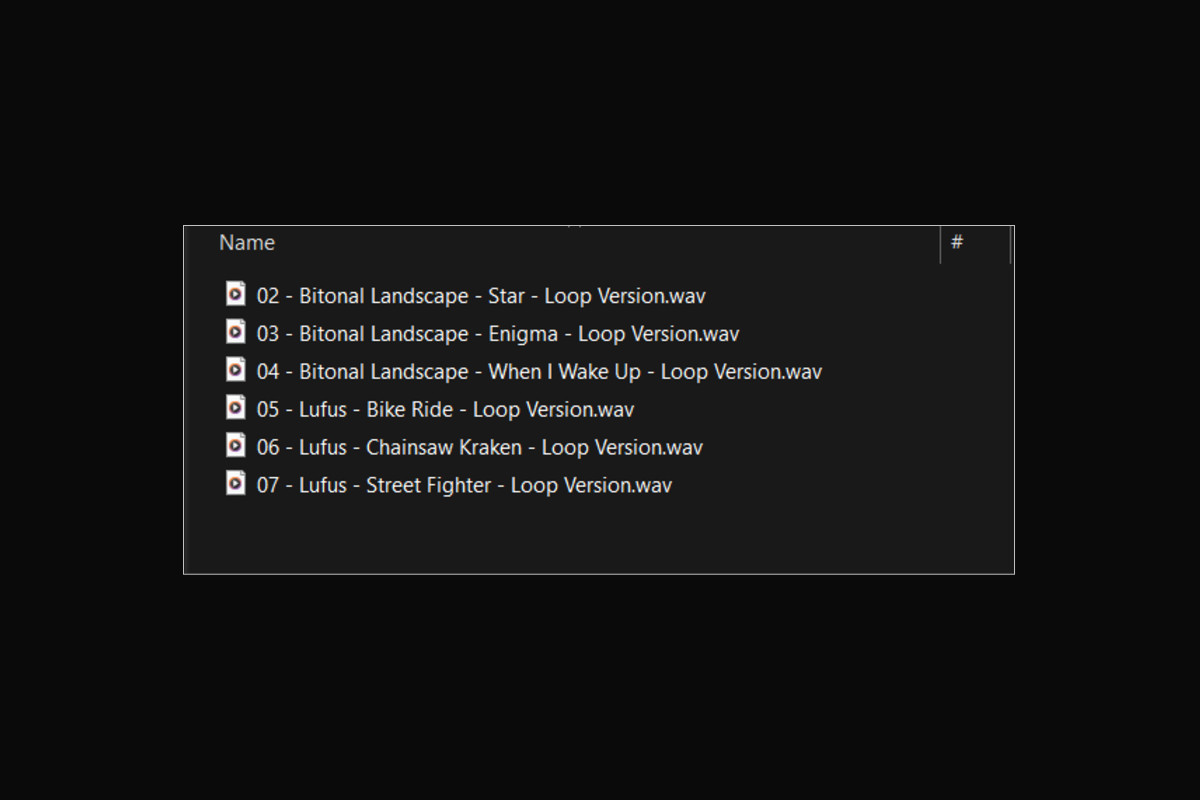Click # column cell in Street Fighter row
This screenshot has width=1200, height=800.
point(975,486)
